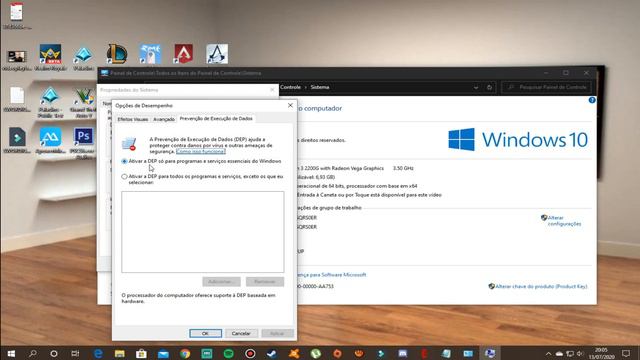Open the Windows Start menu
Image resolution: width=640 pixels, height=360 pixels.
click(x=11, y=353)
